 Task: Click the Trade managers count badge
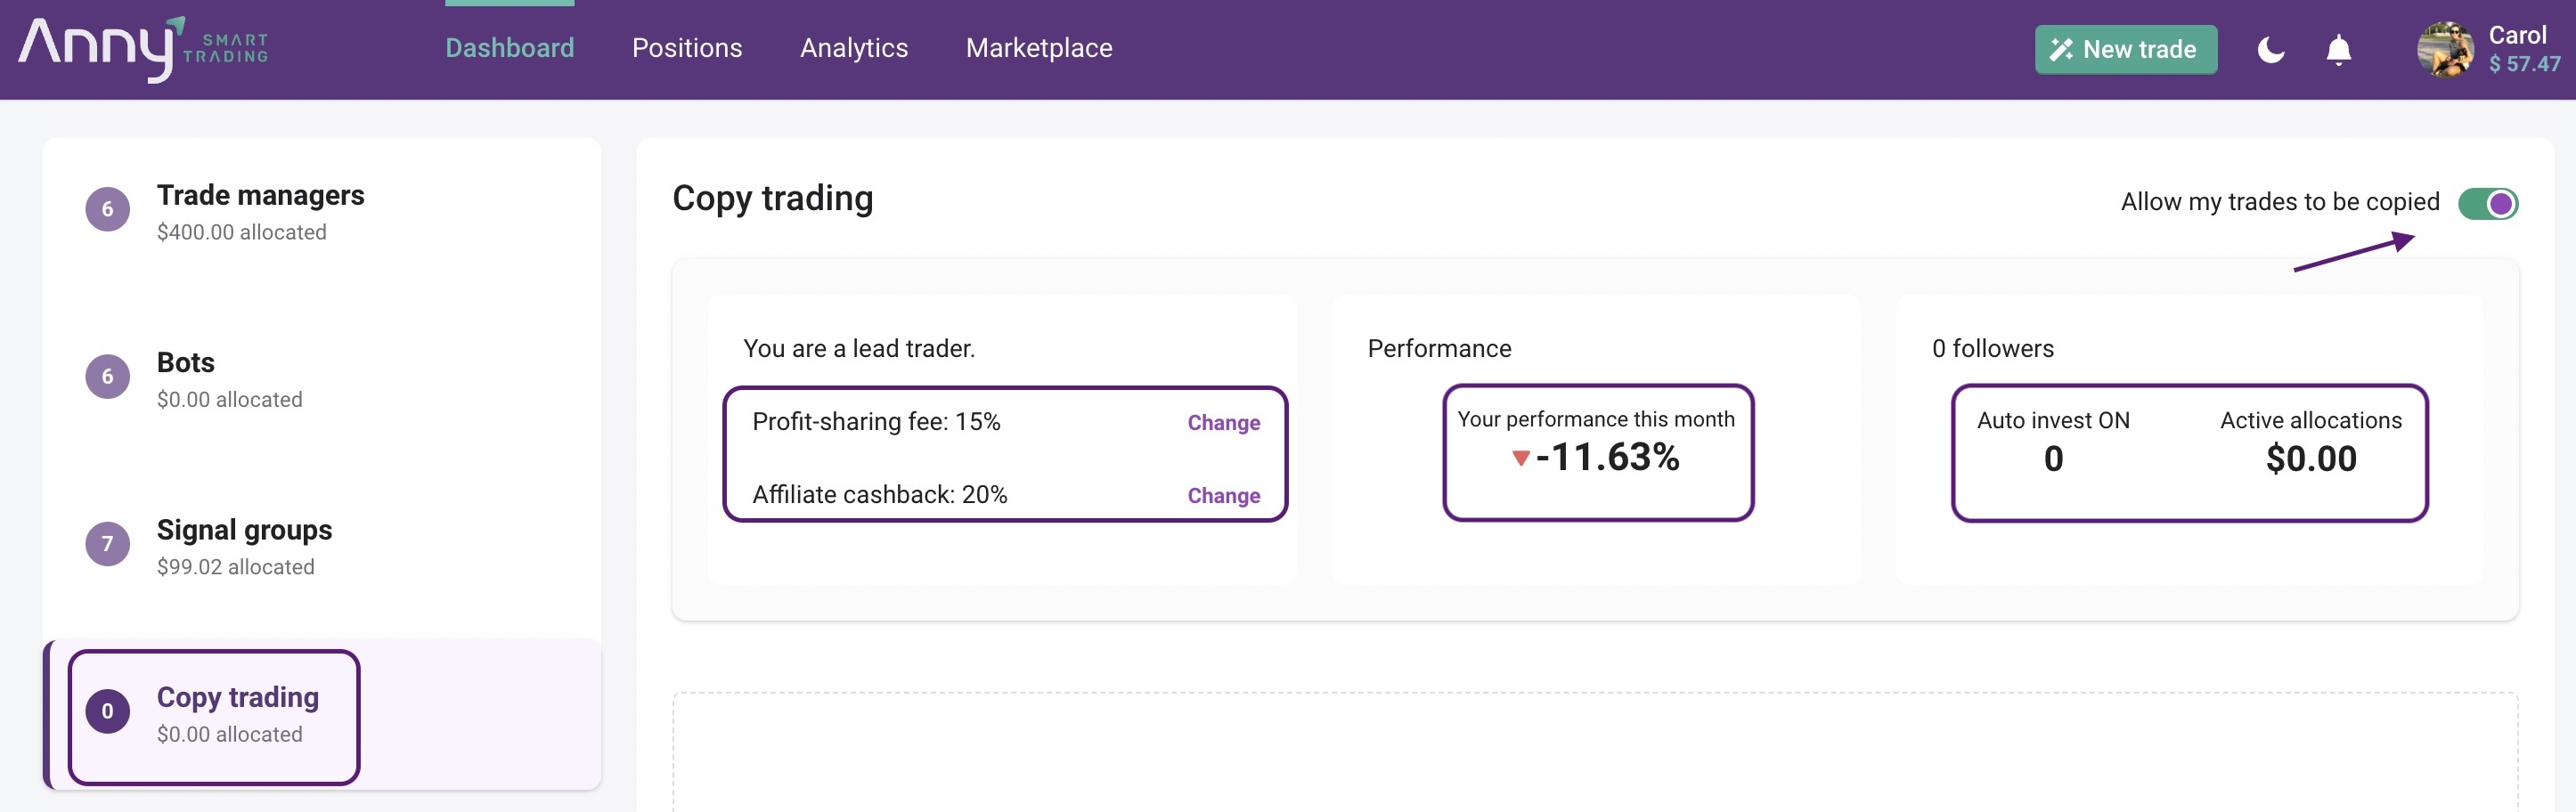click(108, 209)
